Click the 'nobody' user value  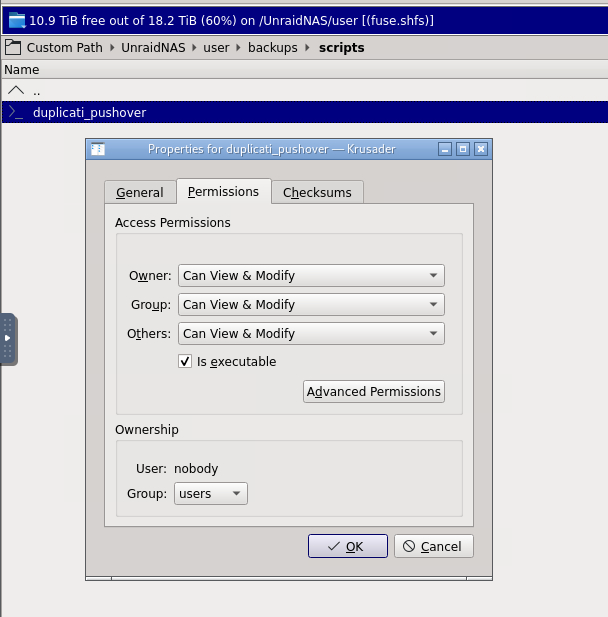coord(196,469)
